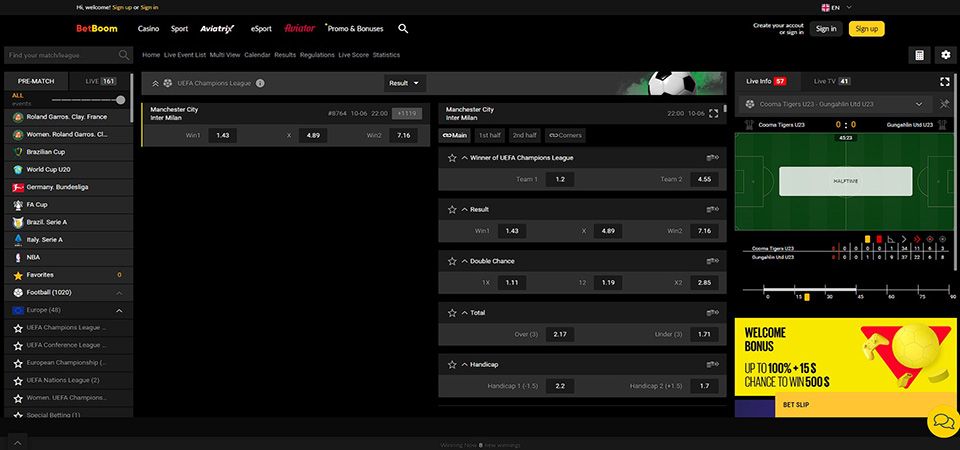Click the Double Chance market options icon
This screenshot has height=450, width=960.
(x=712, y=261)
